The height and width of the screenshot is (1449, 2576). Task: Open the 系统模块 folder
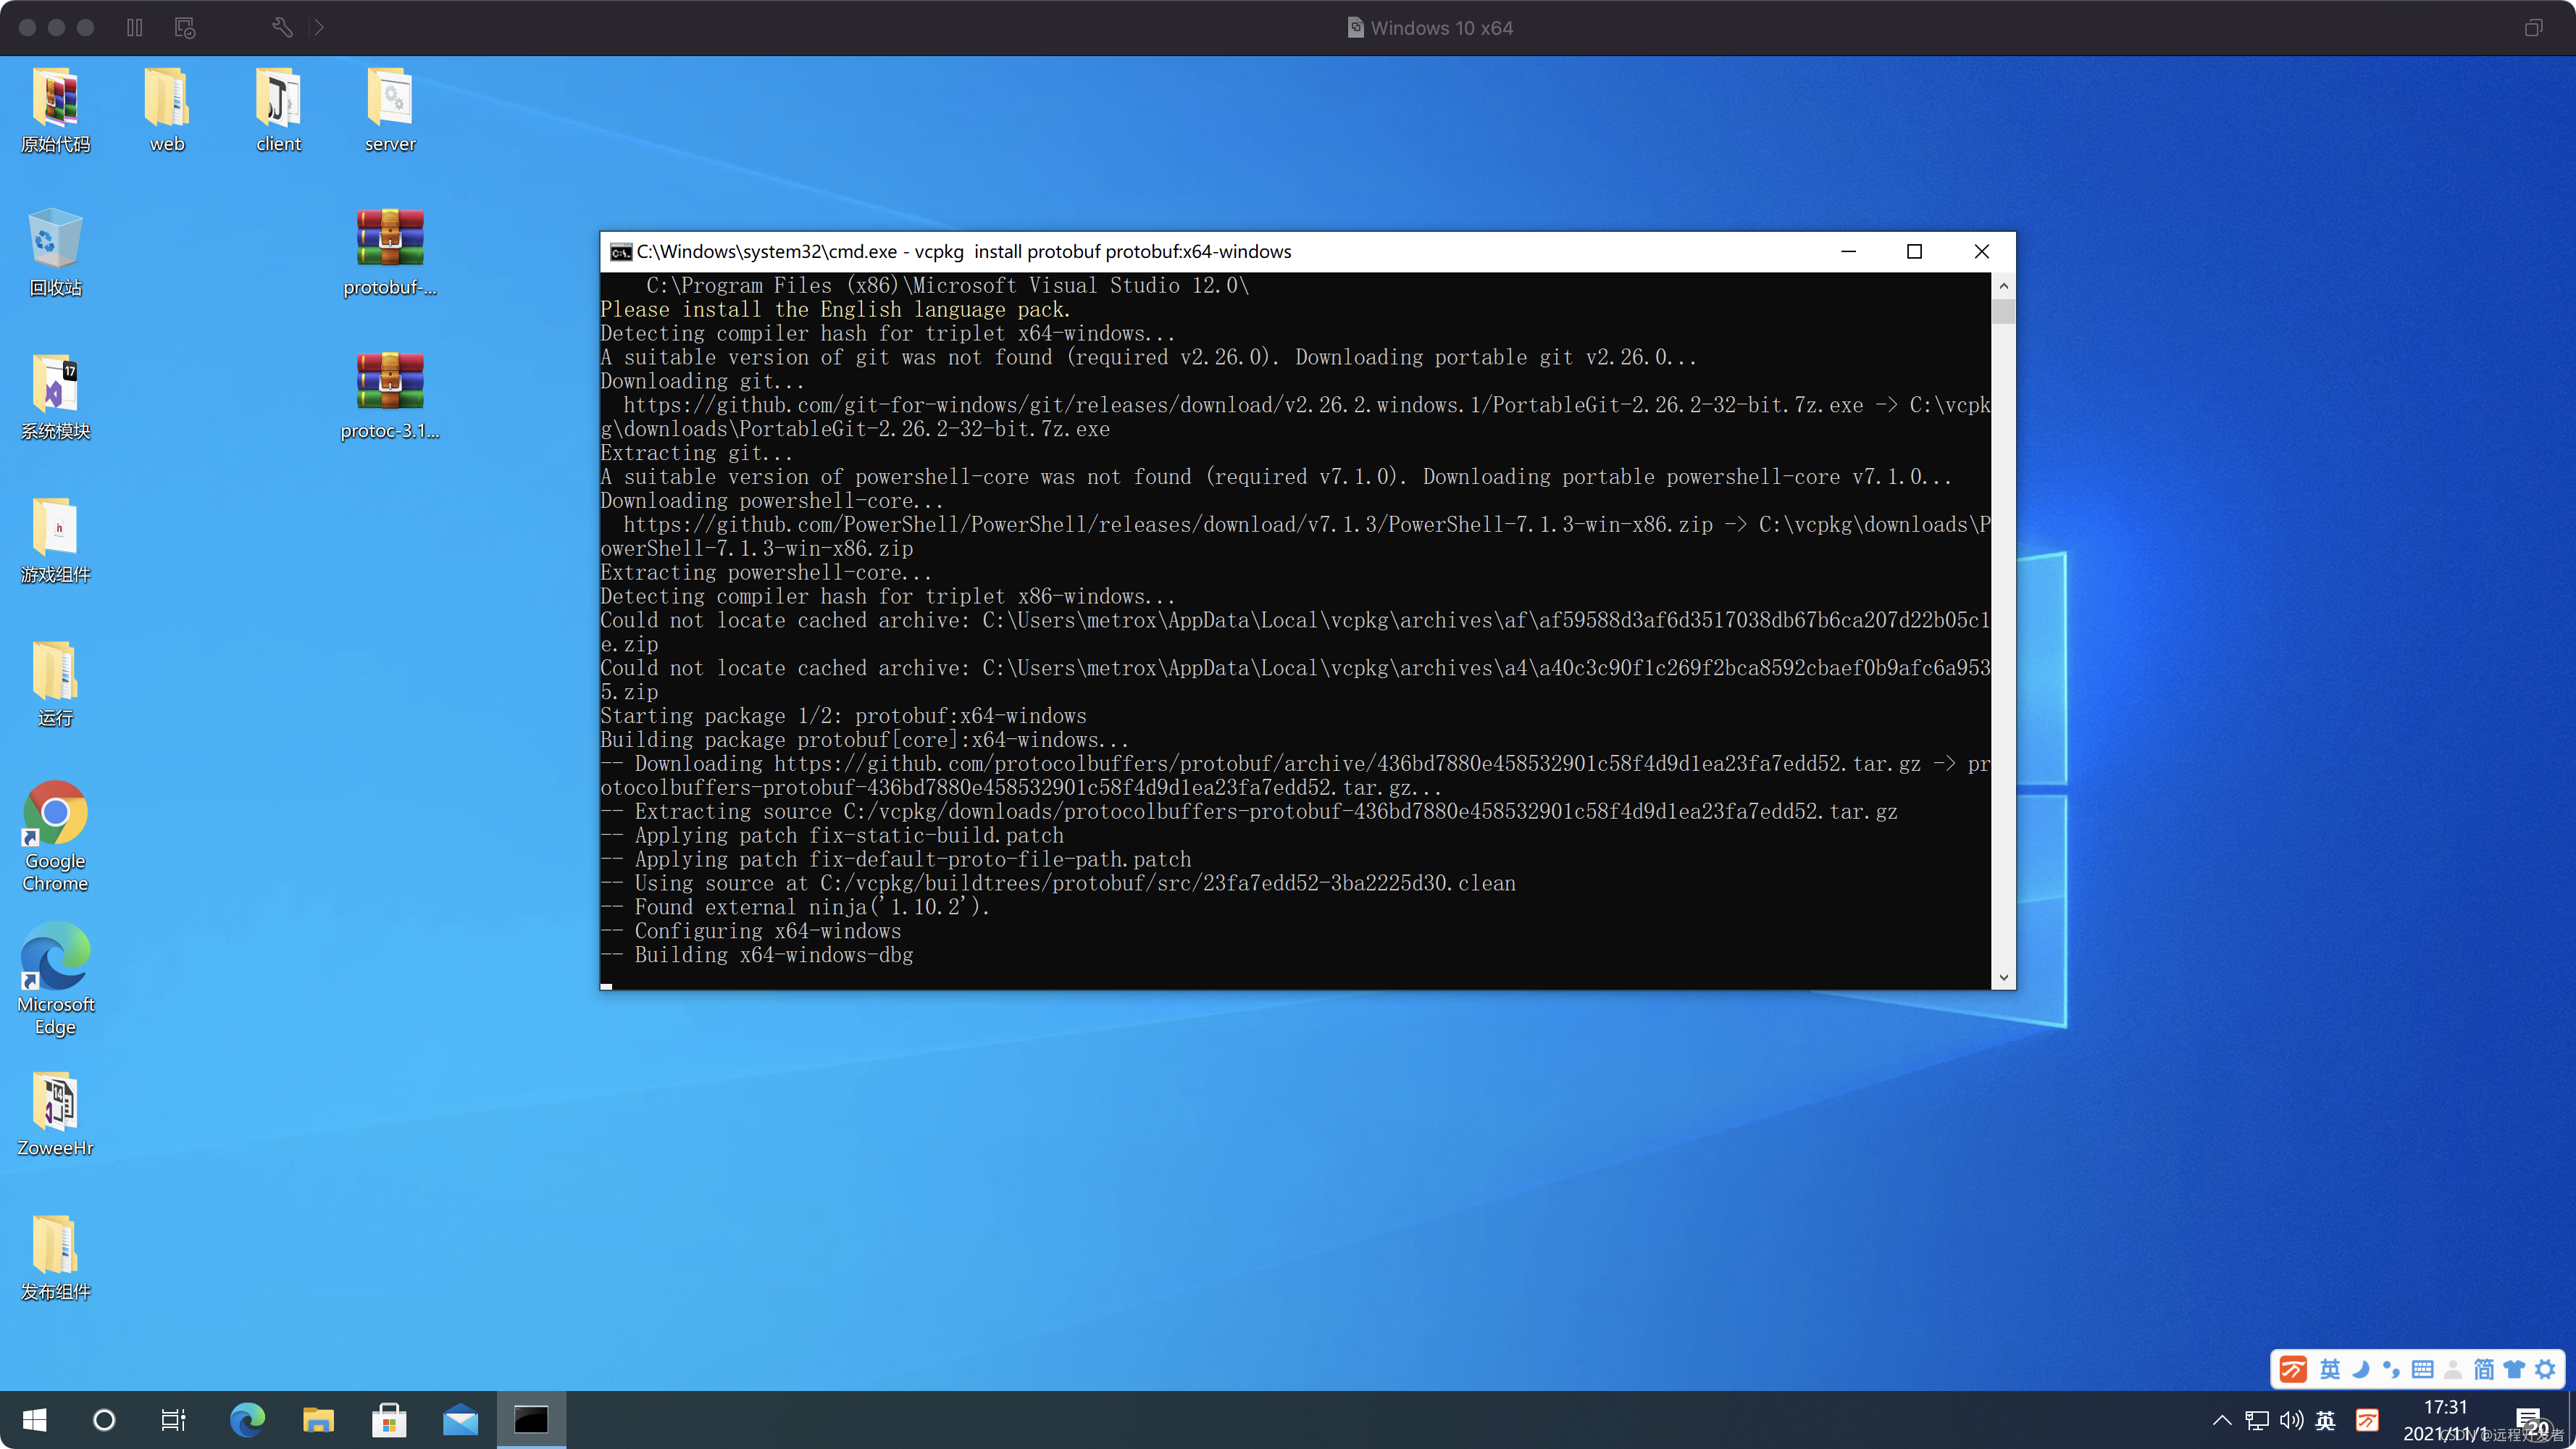(56, 397)
